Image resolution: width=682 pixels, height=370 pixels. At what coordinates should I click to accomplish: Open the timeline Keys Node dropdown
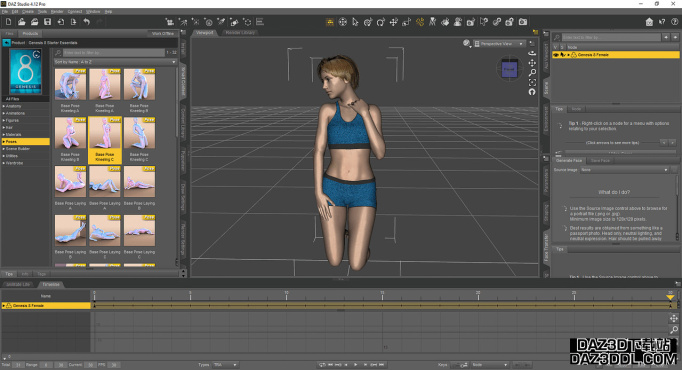[490, 365]
